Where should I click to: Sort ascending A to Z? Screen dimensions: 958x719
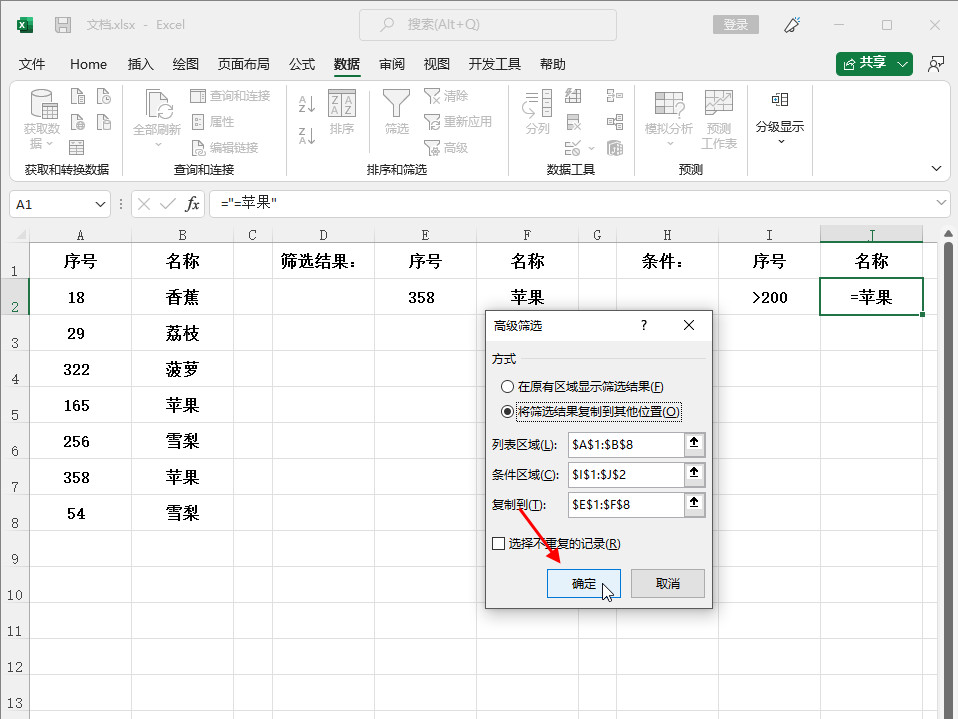(307, 104)
